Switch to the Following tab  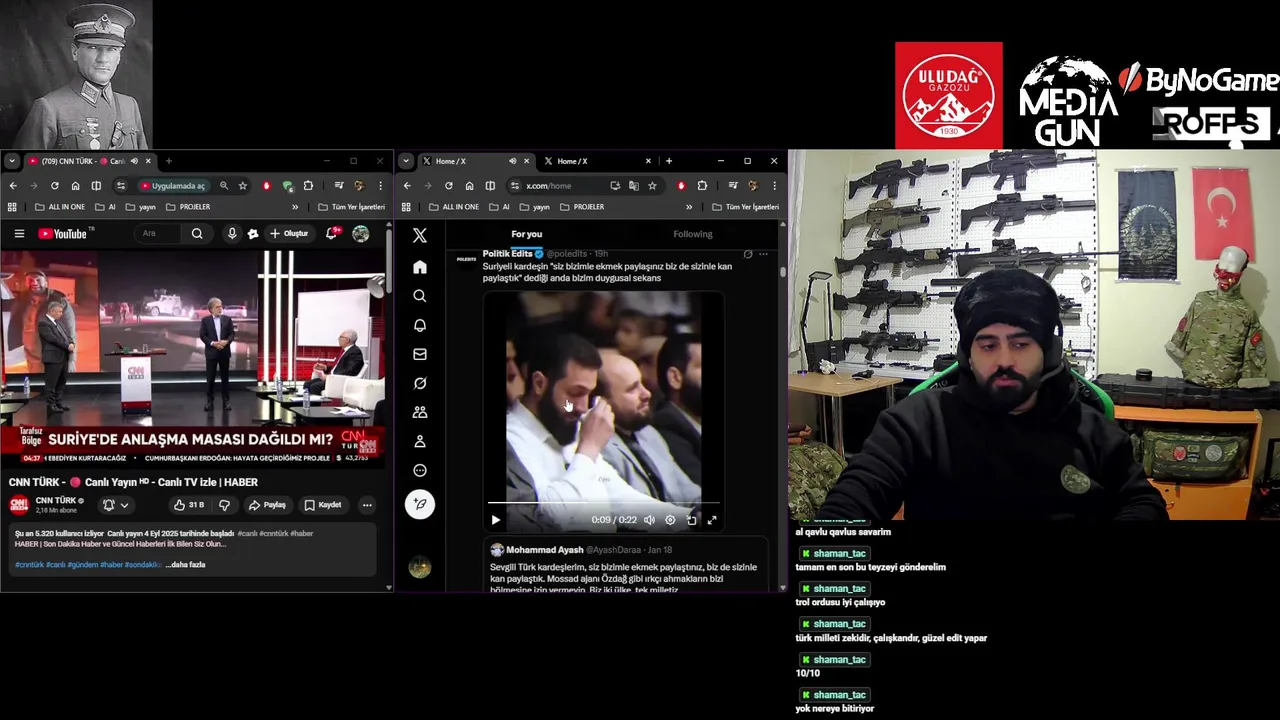tap(692, 234)
